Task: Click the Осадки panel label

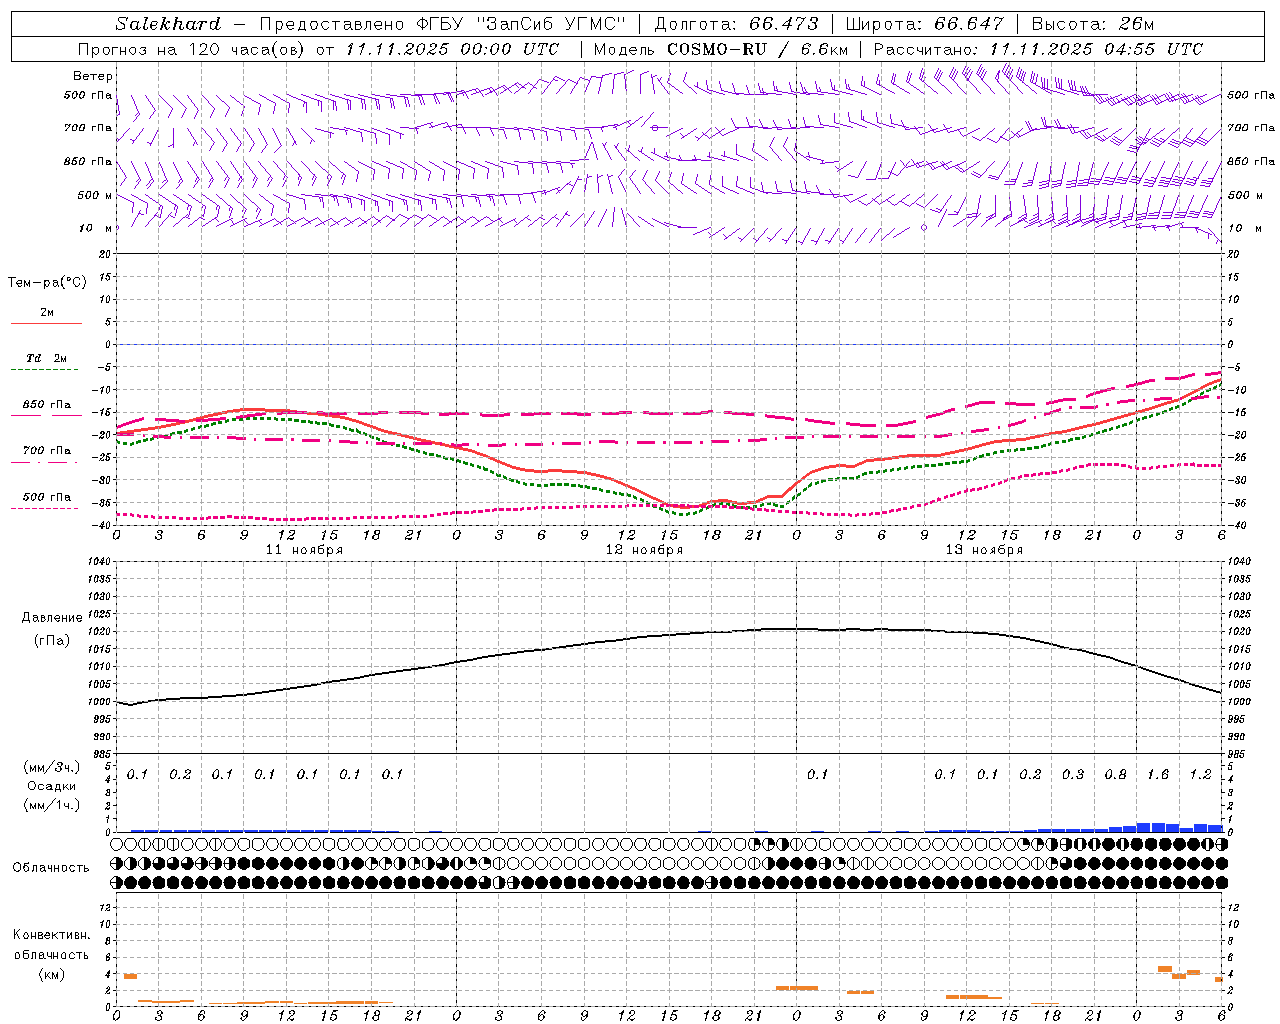Action: coord(52,786)
